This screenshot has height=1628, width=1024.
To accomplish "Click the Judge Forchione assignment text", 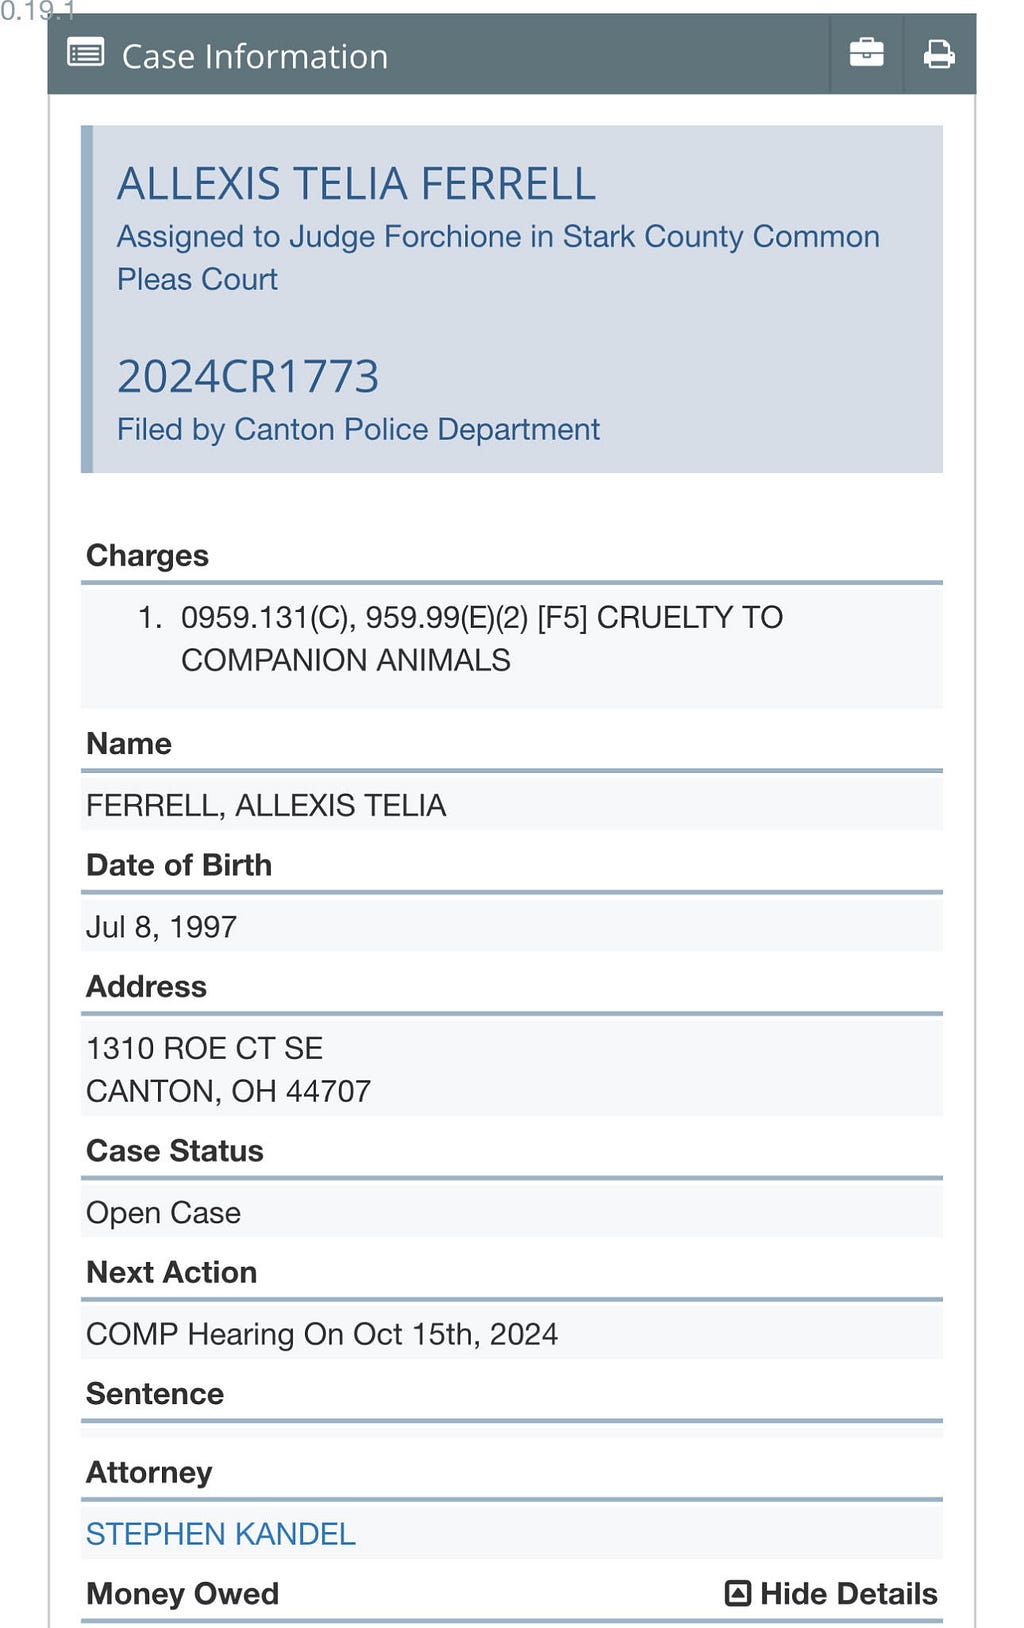I will pos(498,257).
